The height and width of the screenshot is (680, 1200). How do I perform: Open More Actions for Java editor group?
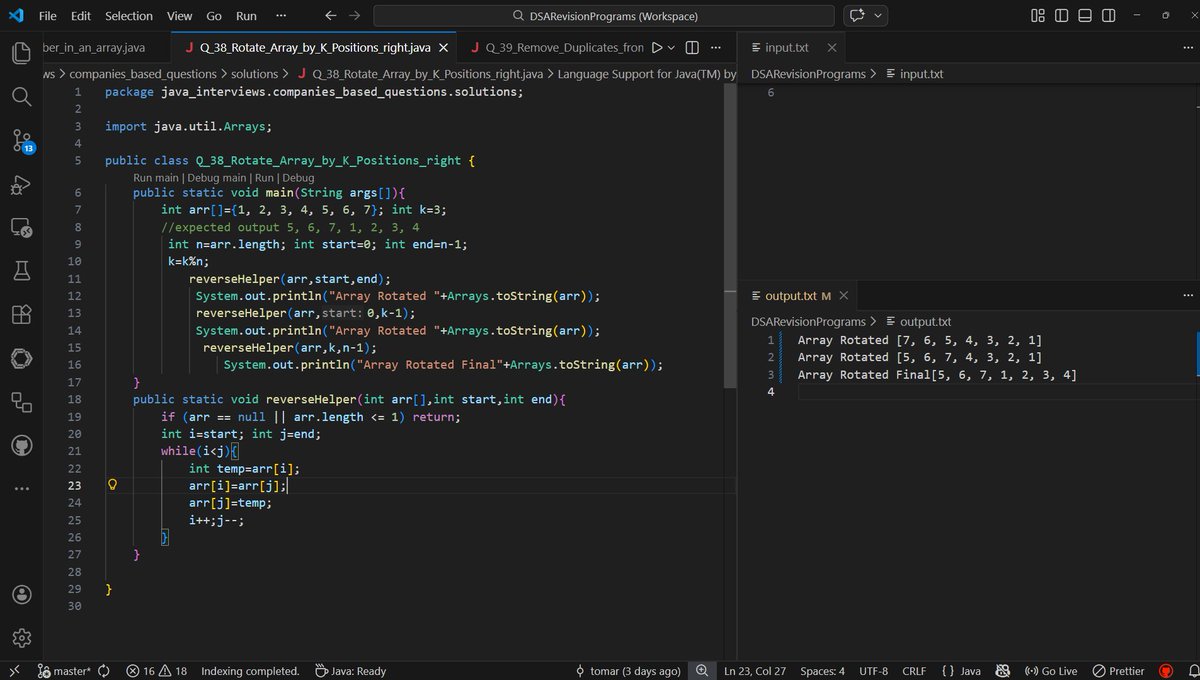click(715, 48)
